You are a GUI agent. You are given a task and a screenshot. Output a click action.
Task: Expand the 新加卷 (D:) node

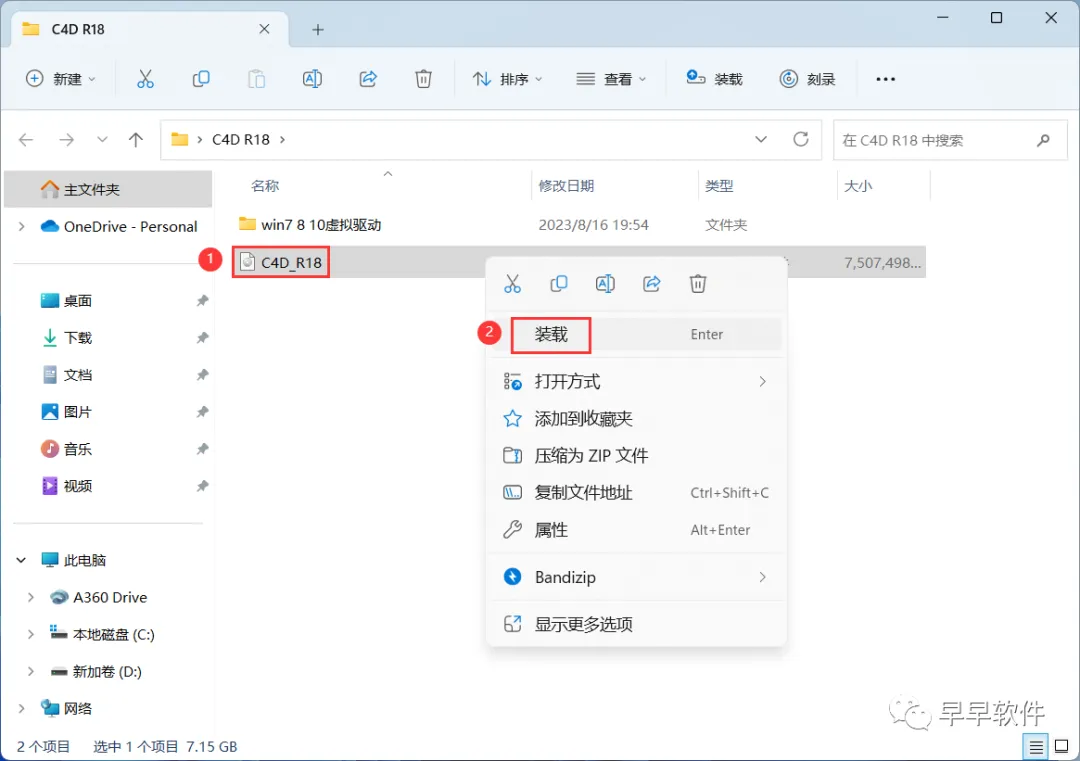30,671
